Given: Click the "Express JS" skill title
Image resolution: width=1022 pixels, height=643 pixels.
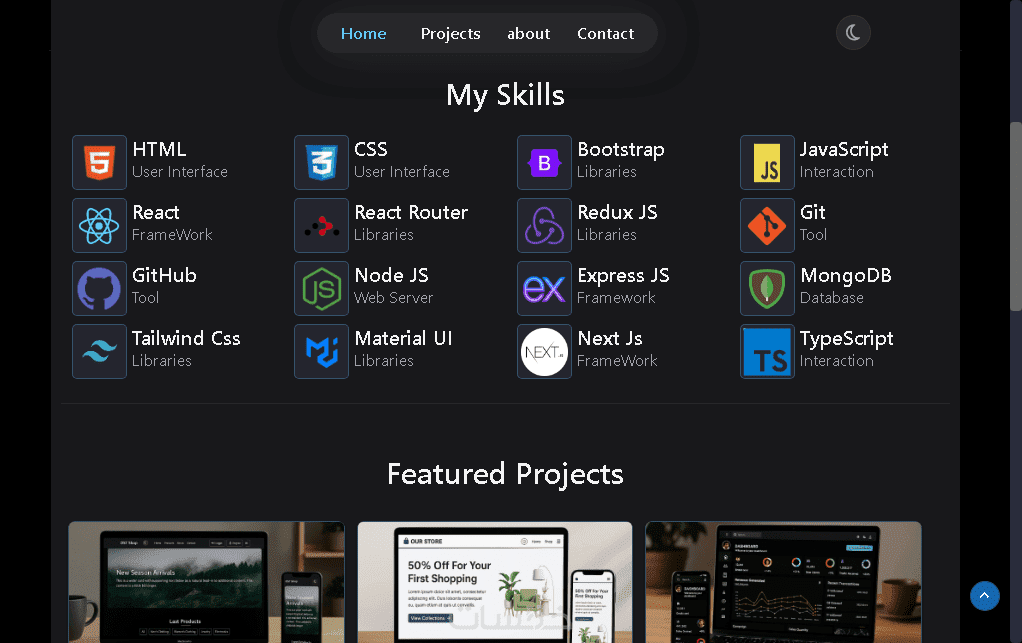Looking at the screenshot, I should point(623,276).
